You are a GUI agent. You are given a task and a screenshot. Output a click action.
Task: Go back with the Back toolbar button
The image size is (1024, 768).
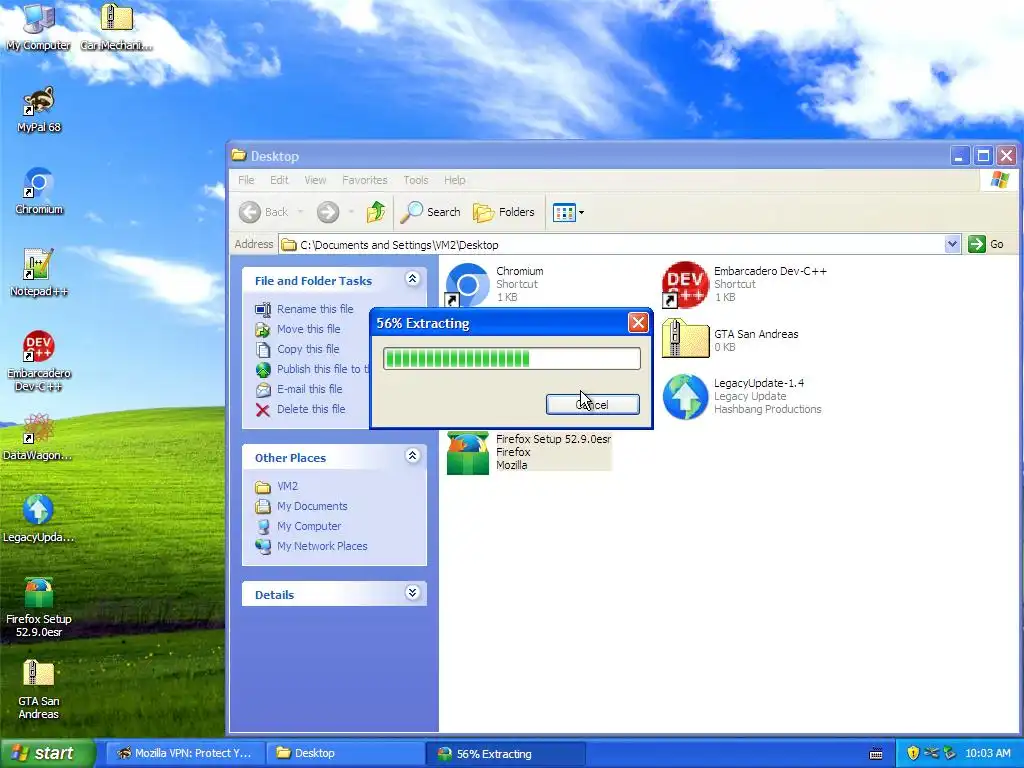pos(264,212)
